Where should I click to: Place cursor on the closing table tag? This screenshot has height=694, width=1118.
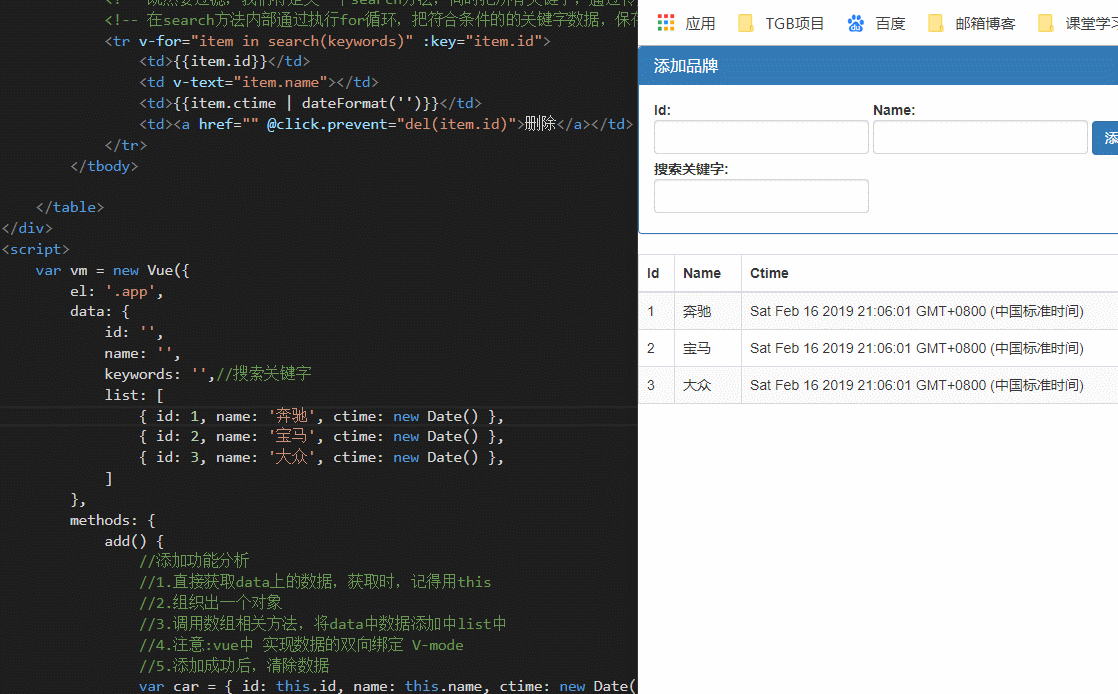[x=70, y=208]
